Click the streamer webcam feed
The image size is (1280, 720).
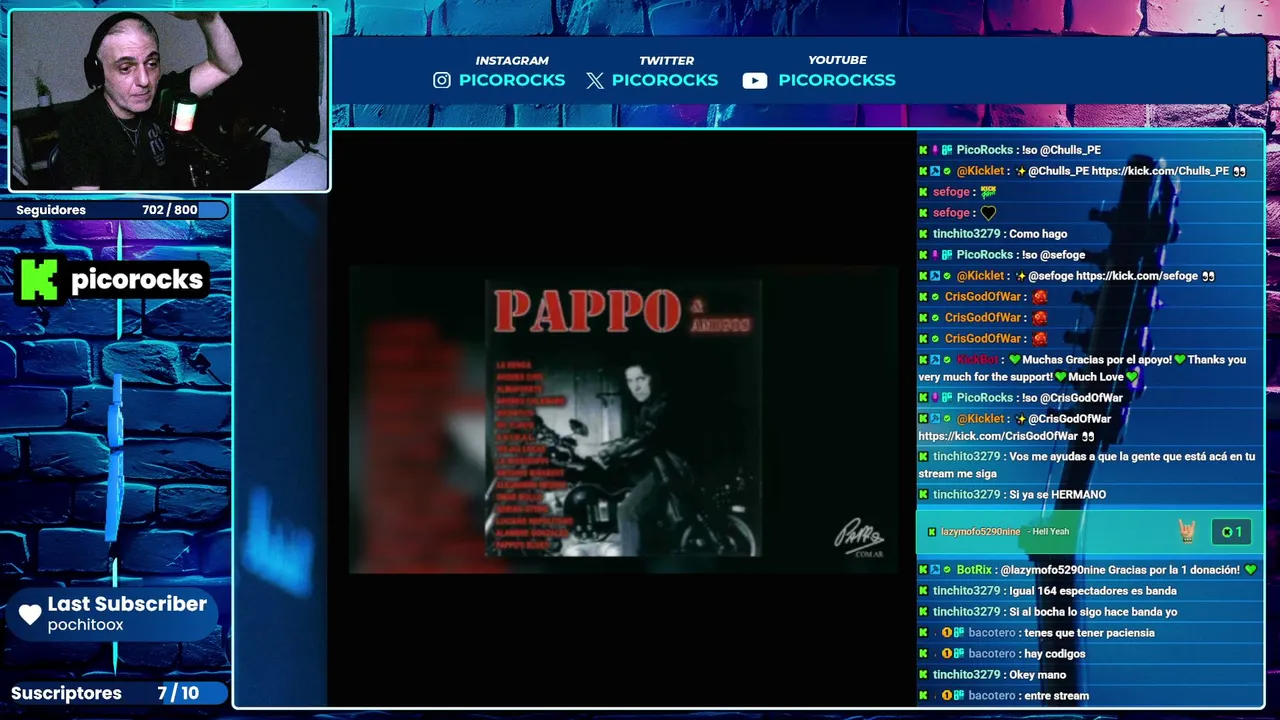(169, 100)
